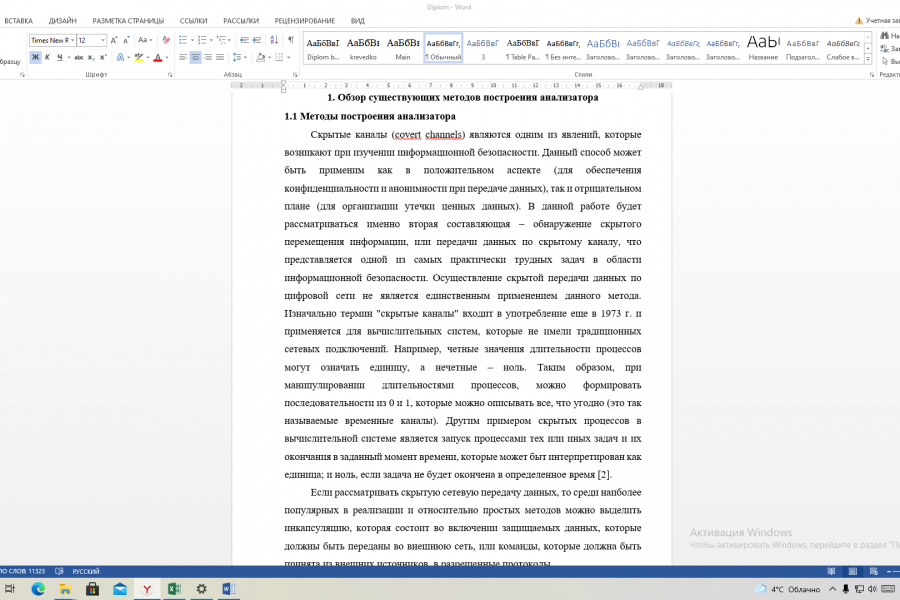Viewport: 900px width, 600px height.
Task: Open line spacing options
Action: [x=238, y=57]
